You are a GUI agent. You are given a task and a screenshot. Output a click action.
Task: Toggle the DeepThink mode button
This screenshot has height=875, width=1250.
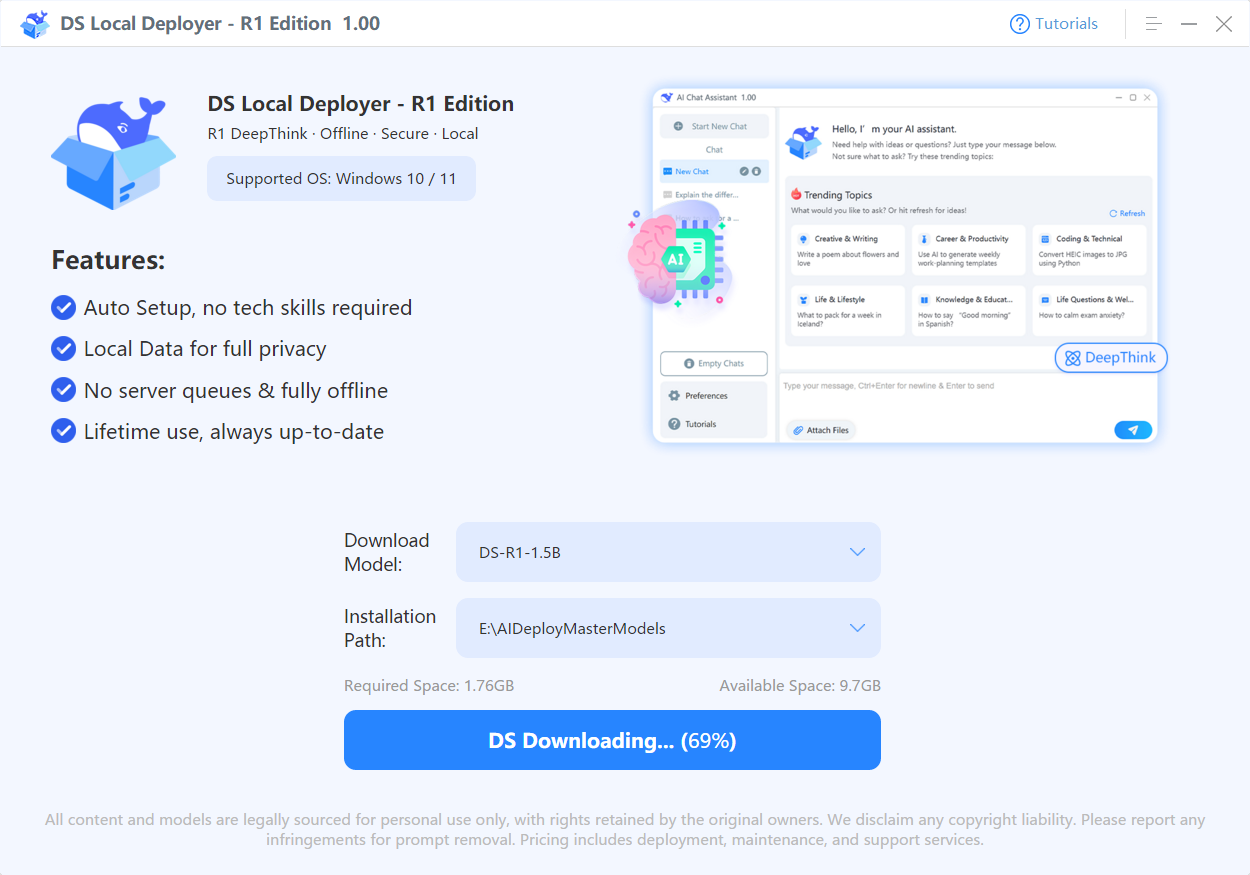click(x=1110, y=357)
